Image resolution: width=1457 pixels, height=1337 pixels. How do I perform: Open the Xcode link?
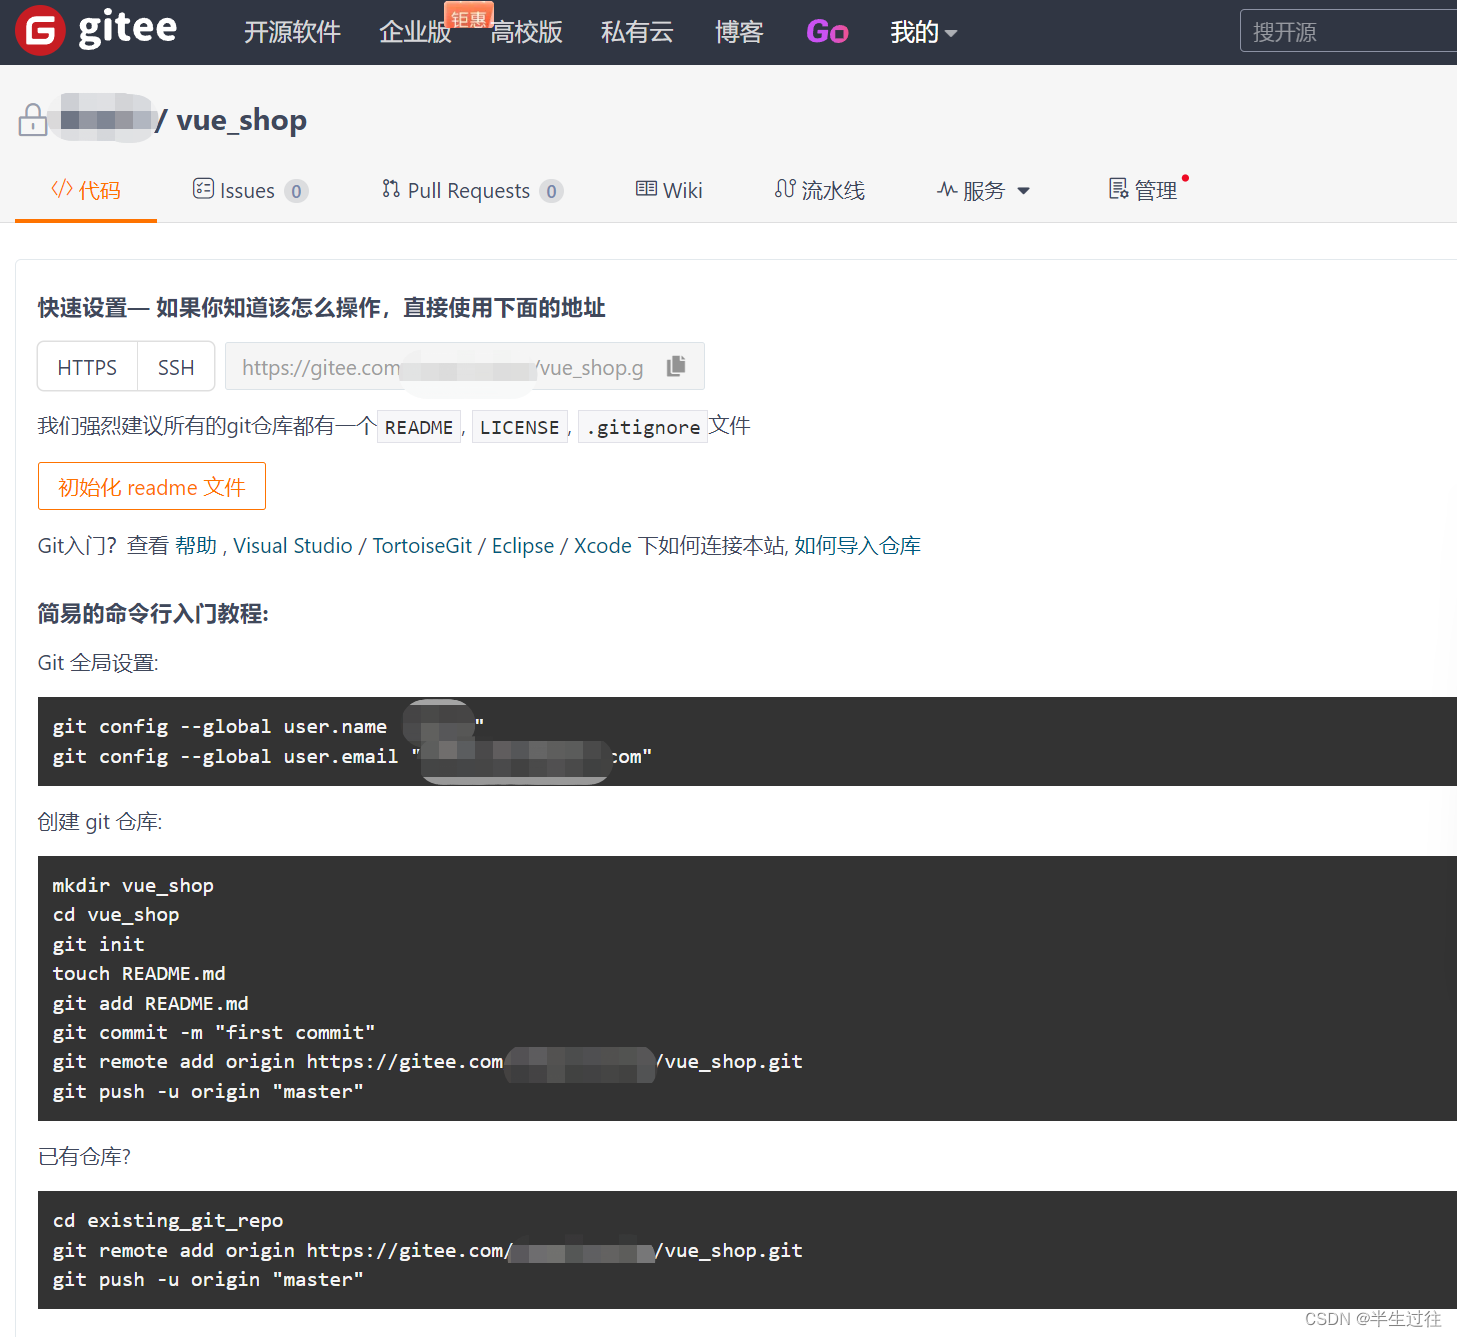click(603, 545)
